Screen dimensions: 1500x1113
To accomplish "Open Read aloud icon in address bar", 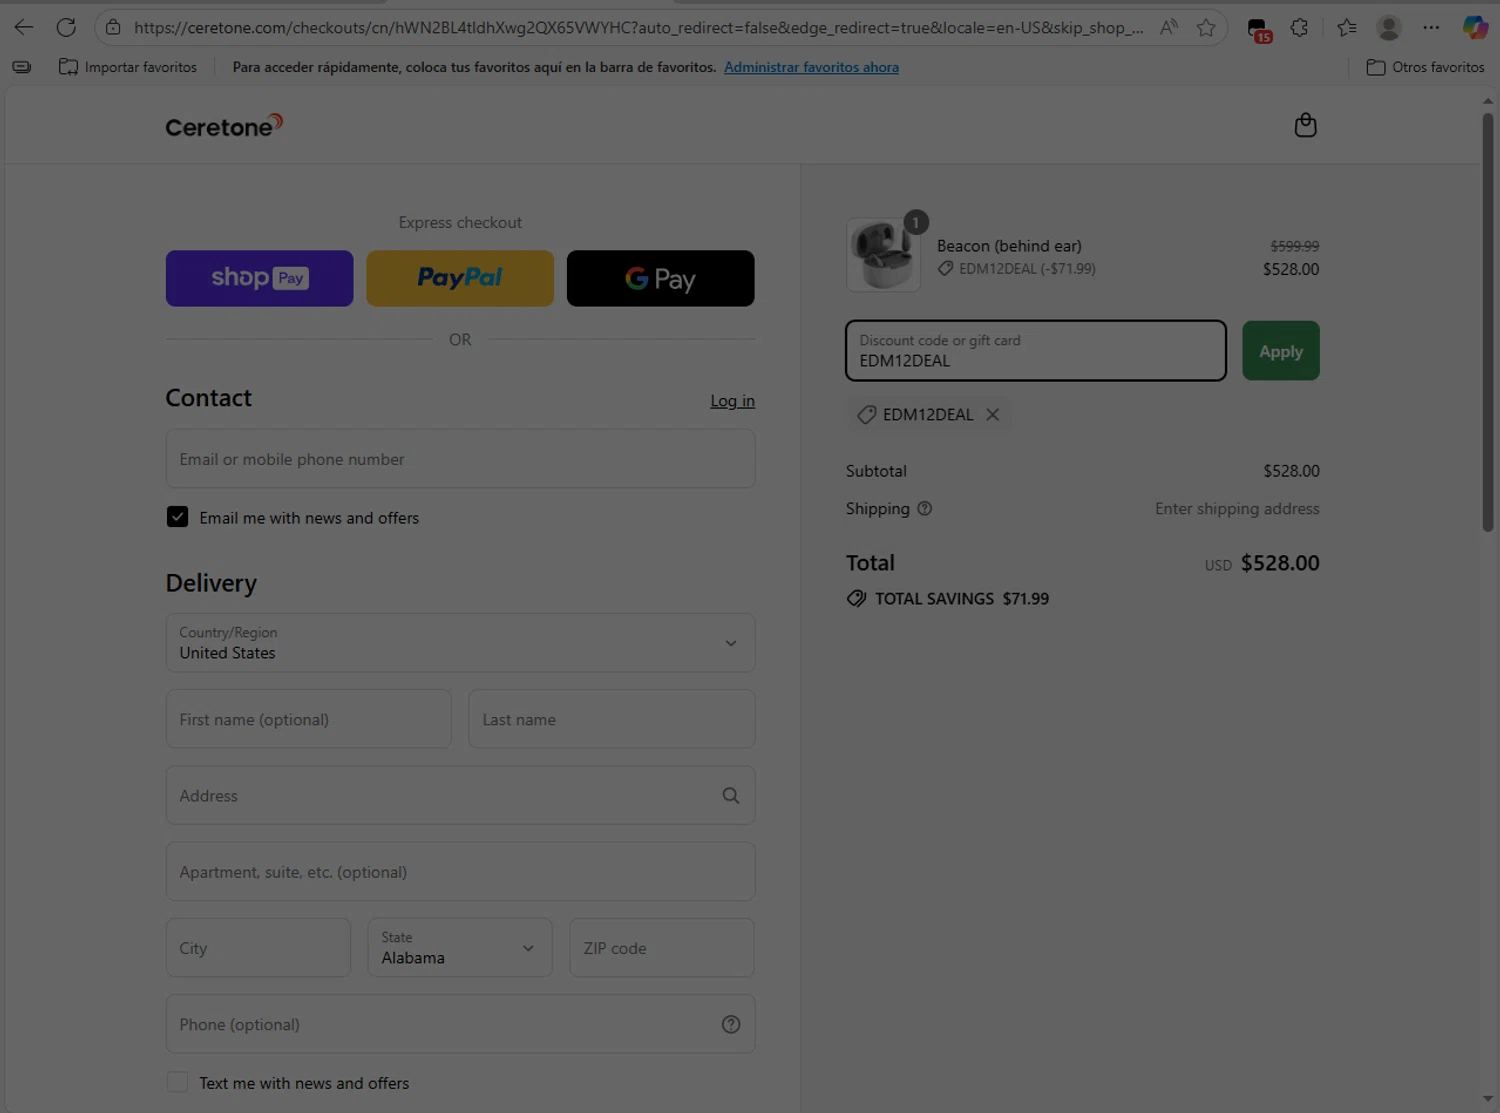I will [1168, 27].
